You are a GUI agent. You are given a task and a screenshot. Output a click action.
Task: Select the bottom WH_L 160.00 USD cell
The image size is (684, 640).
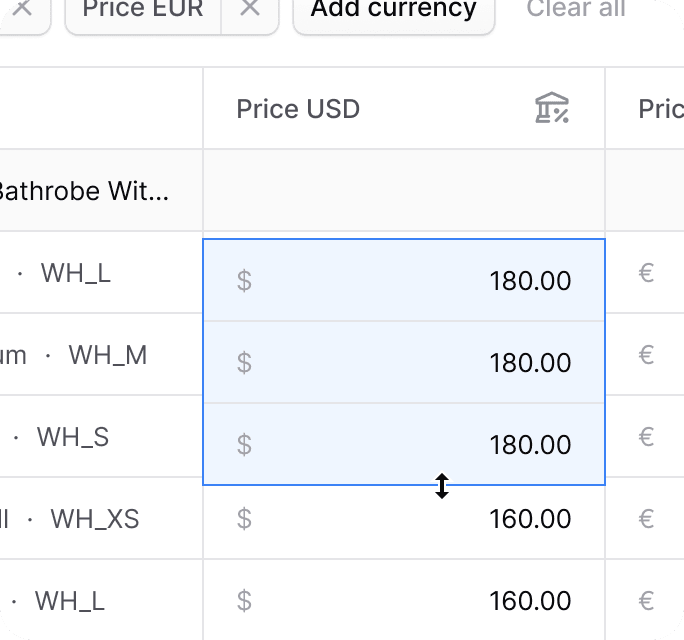[404, 600]
